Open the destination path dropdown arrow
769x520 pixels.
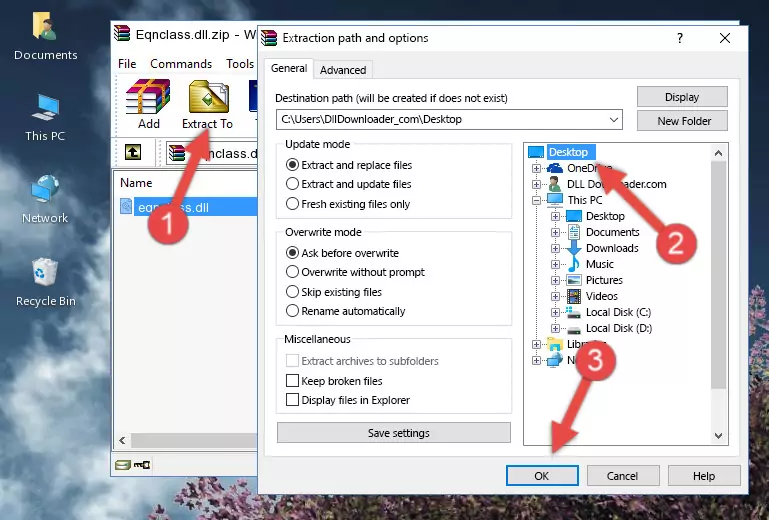(x=614, y=120)
